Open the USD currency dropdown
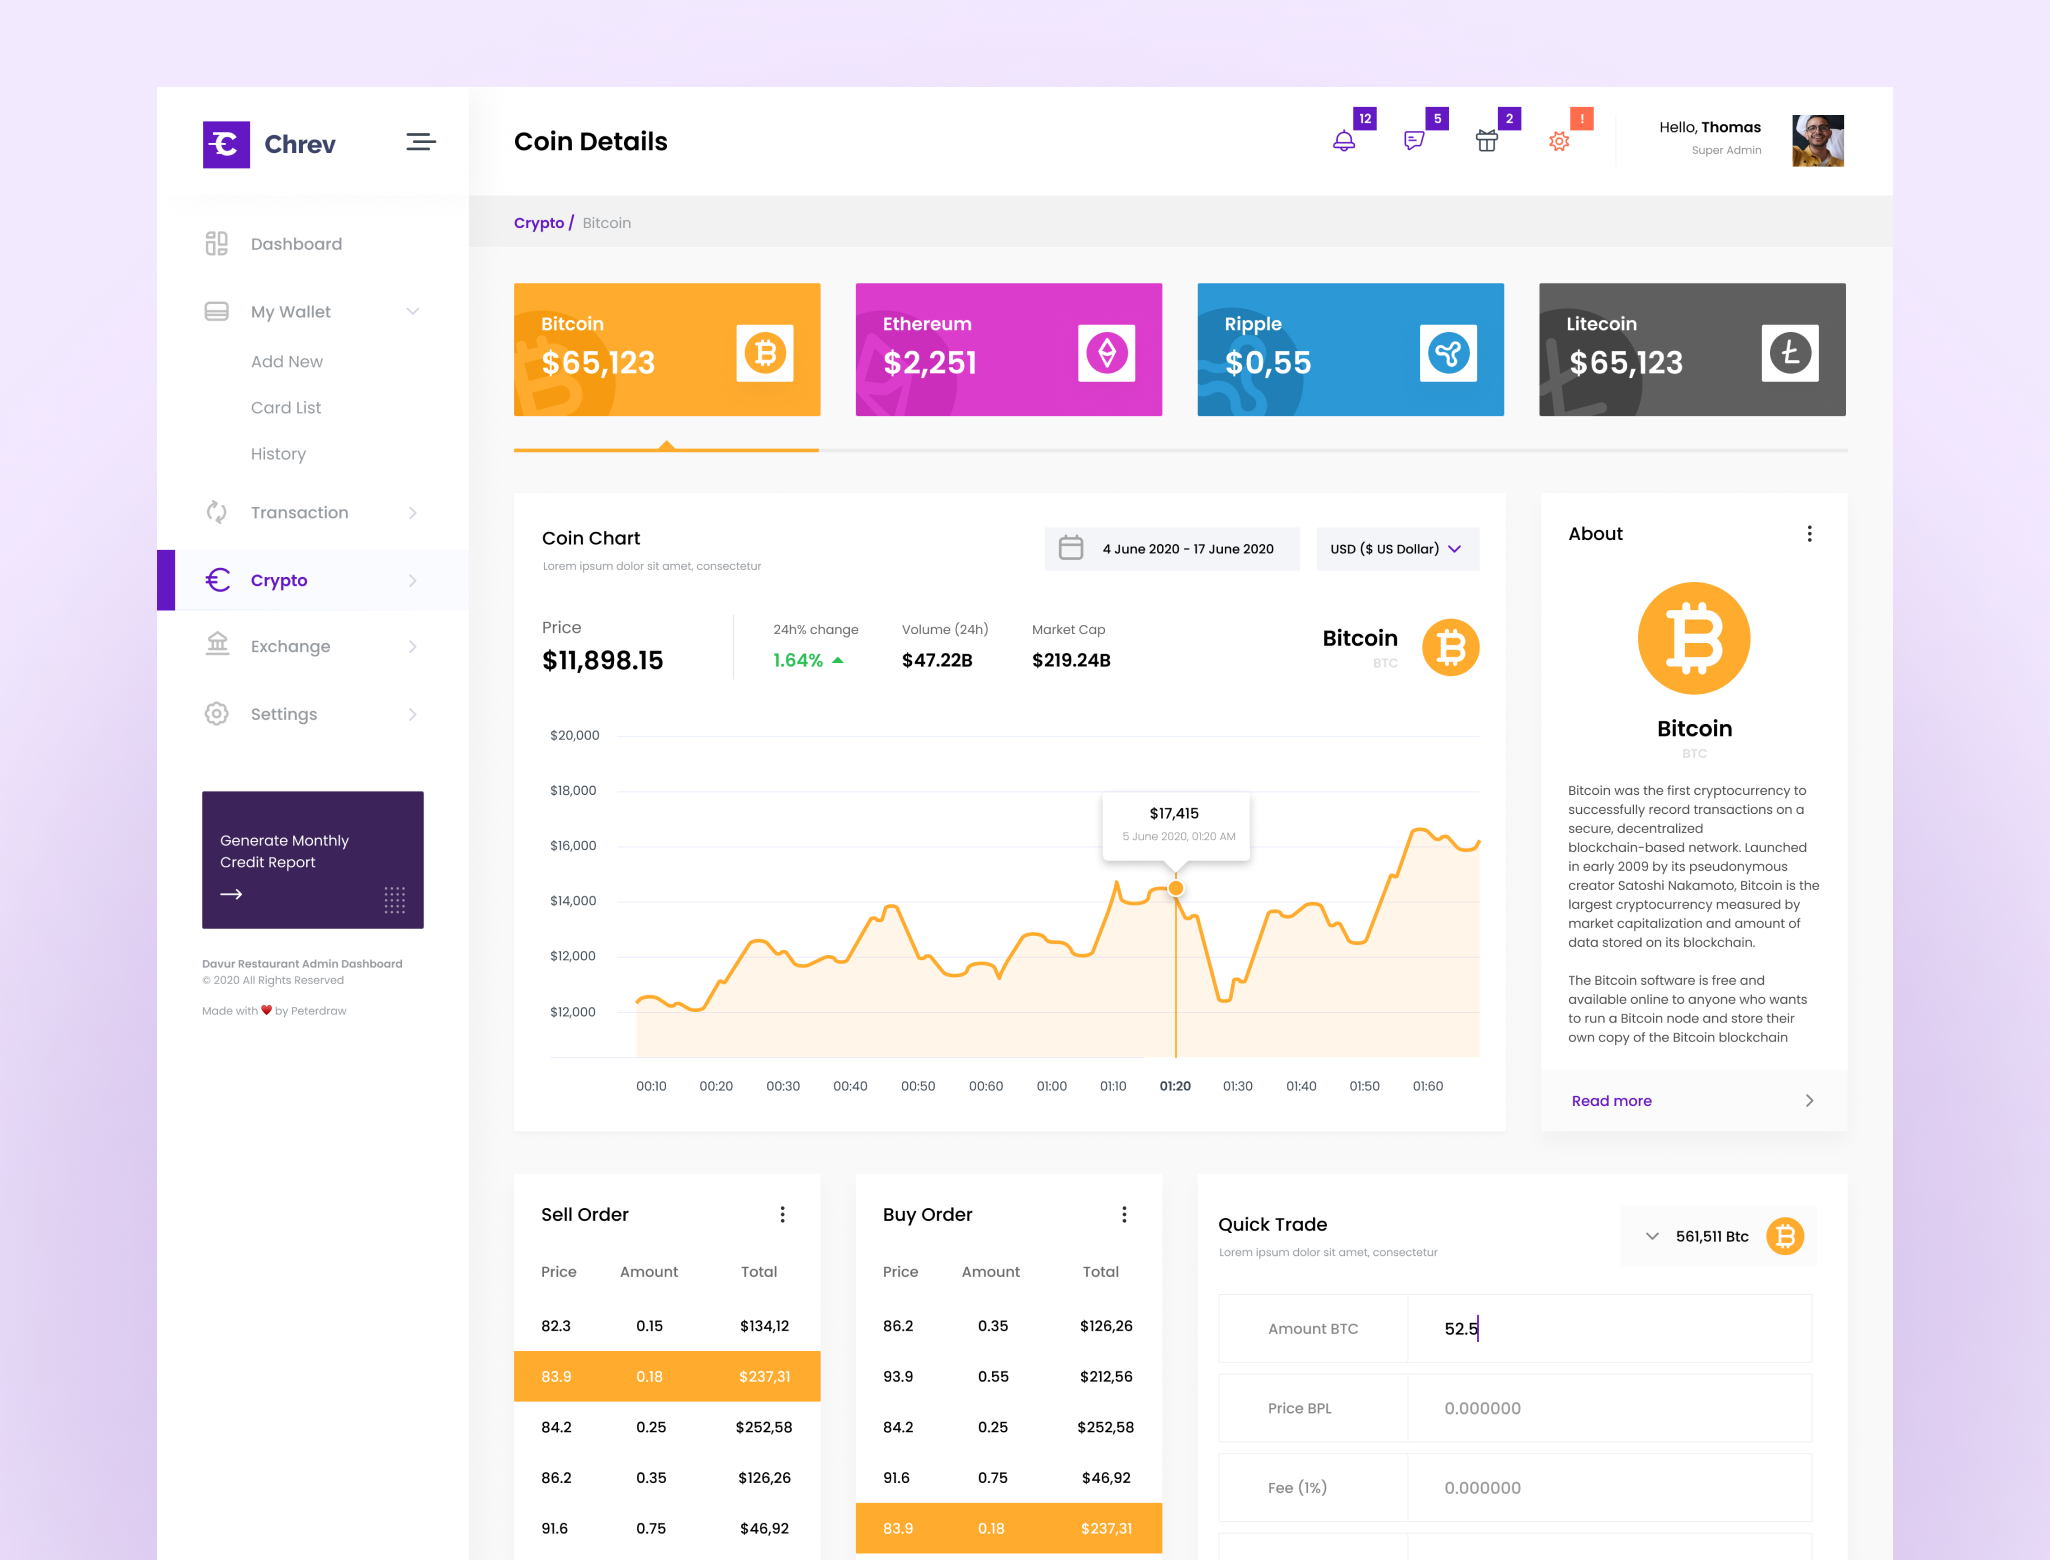The height and width of the screenshot is (1560, 2050). pos(1396,548)
